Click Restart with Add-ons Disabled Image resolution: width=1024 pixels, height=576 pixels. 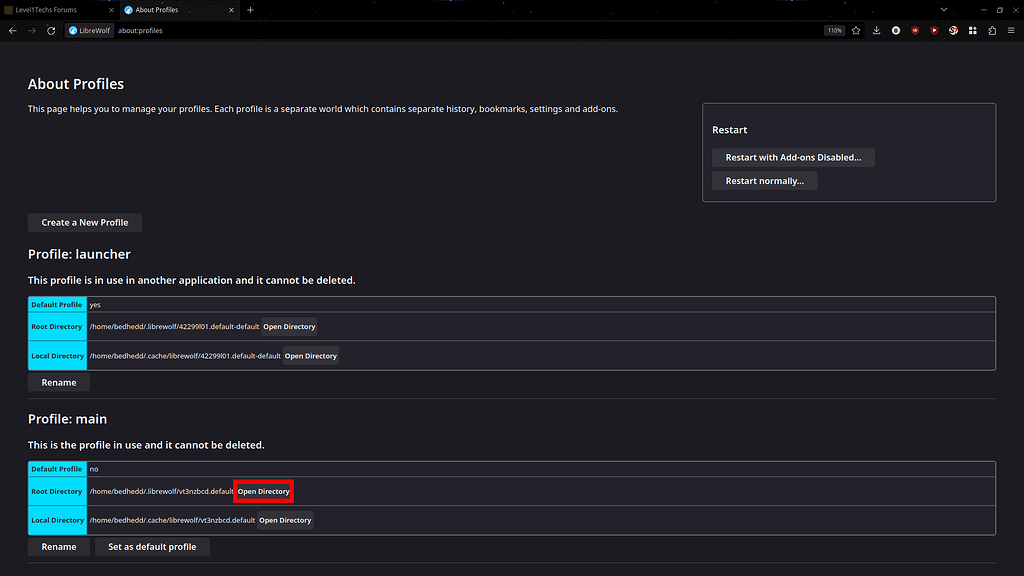click(793, 157)
